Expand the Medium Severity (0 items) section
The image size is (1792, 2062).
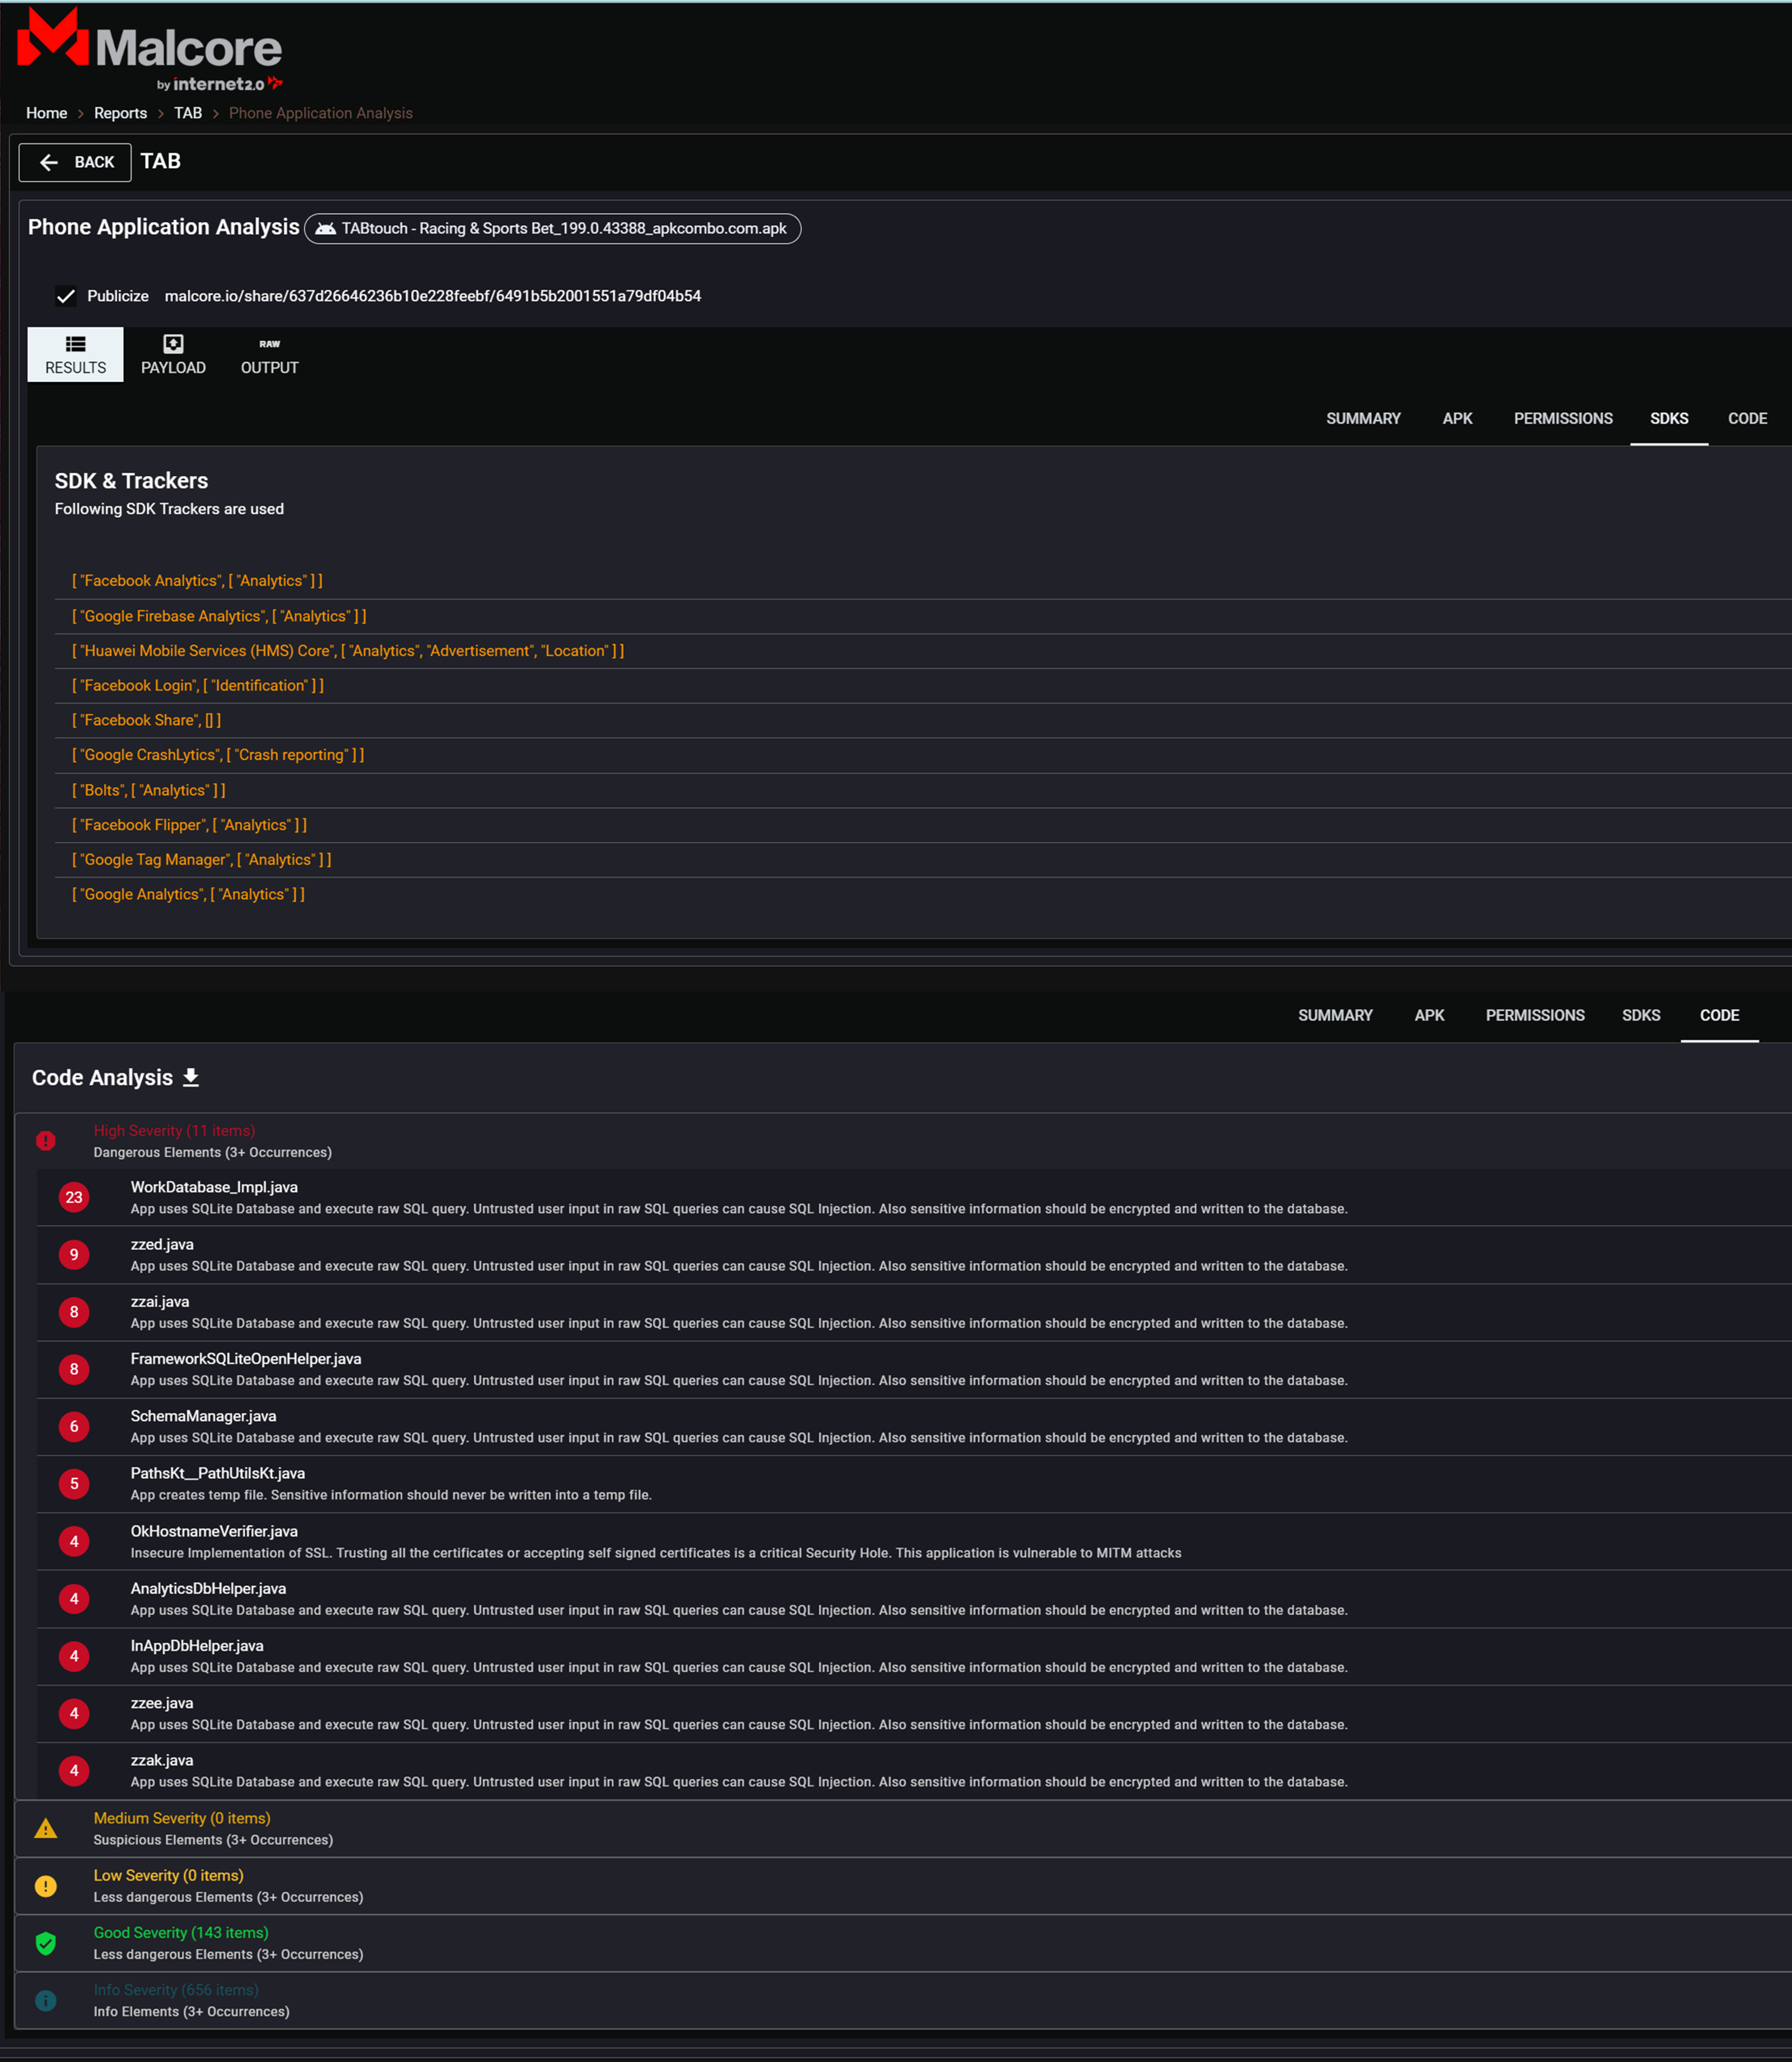903,1829
